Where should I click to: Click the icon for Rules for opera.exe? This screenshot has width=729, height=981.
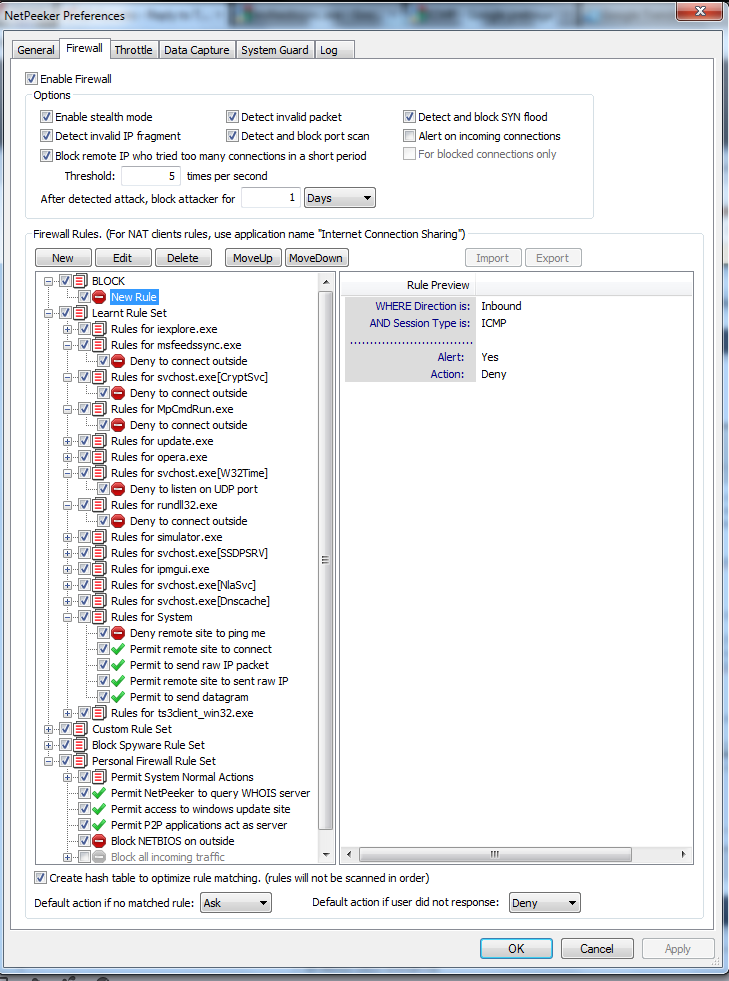99,457
